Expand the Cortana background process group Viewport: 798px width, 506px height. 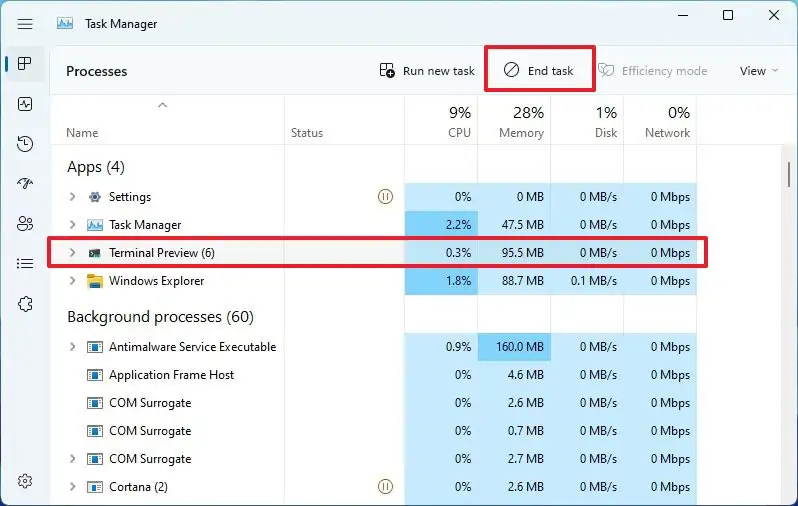tap(72, 487)
